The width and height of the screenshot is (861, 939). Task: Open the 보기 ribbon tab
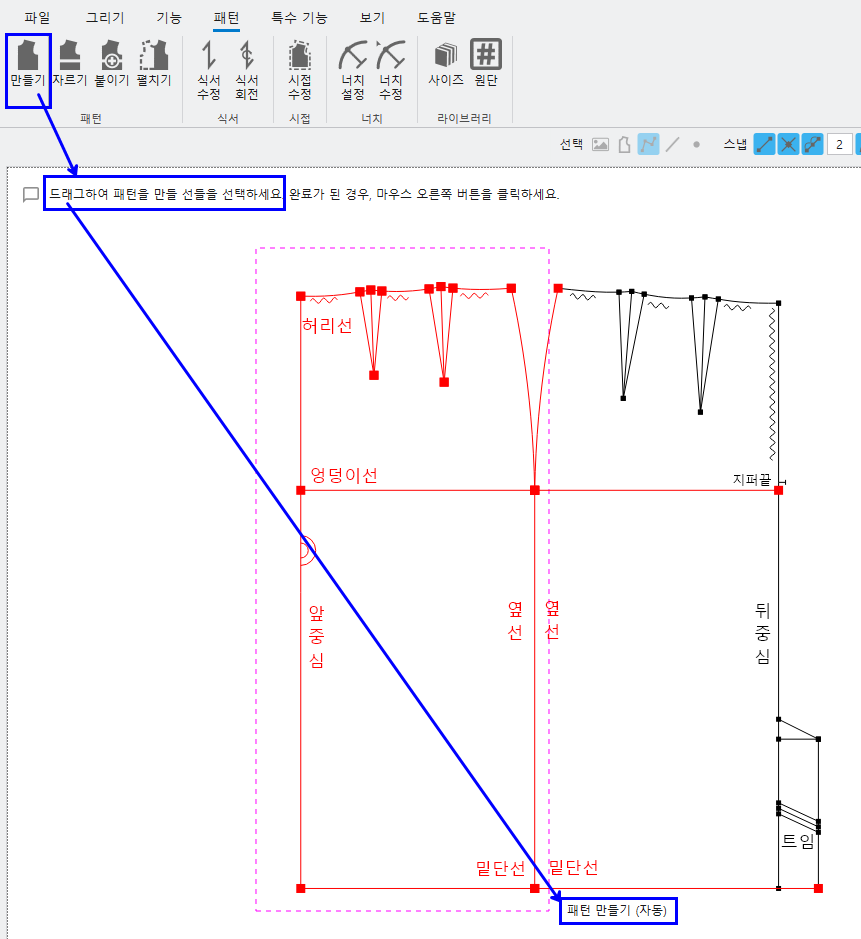tap(372, 18)
